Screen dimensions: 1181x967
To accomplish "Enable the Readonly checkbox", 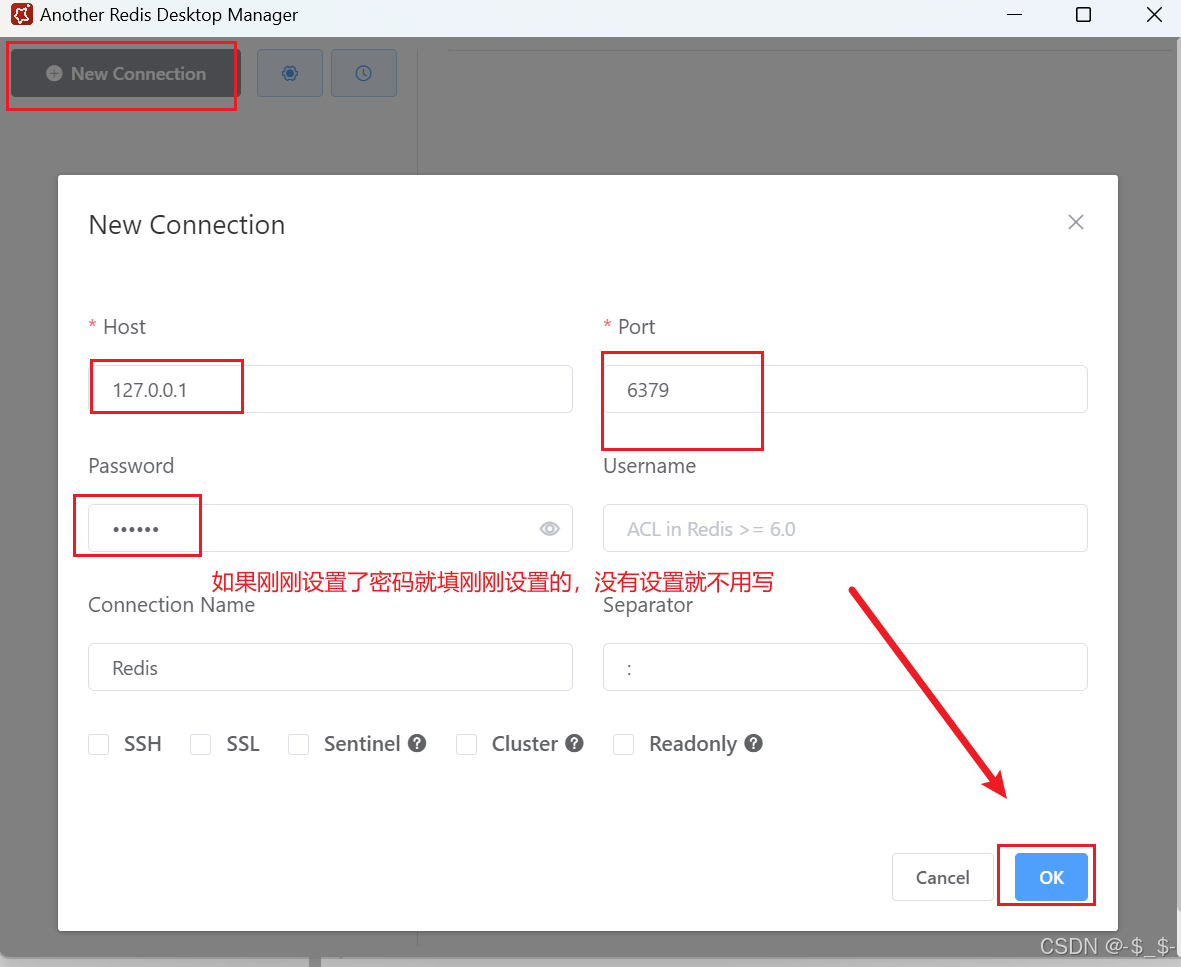I will point(624,744).
